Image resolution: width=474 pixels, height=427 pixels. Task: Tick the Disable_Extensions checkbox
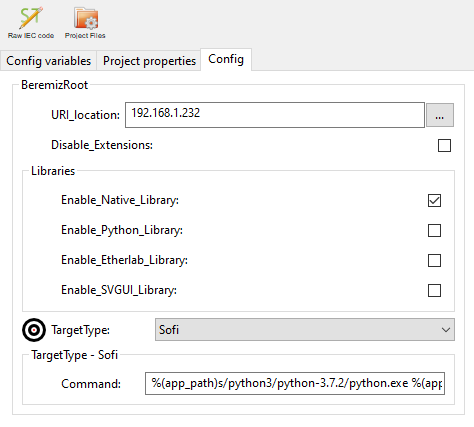click(x=444, y=145)
